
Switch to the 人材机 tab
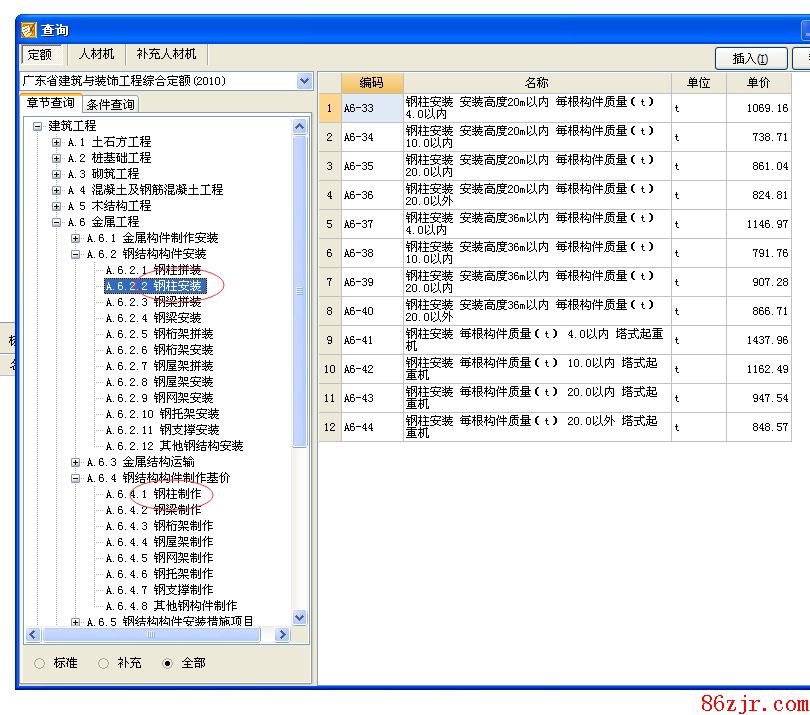pyautogui.click(x=96, y=54)
